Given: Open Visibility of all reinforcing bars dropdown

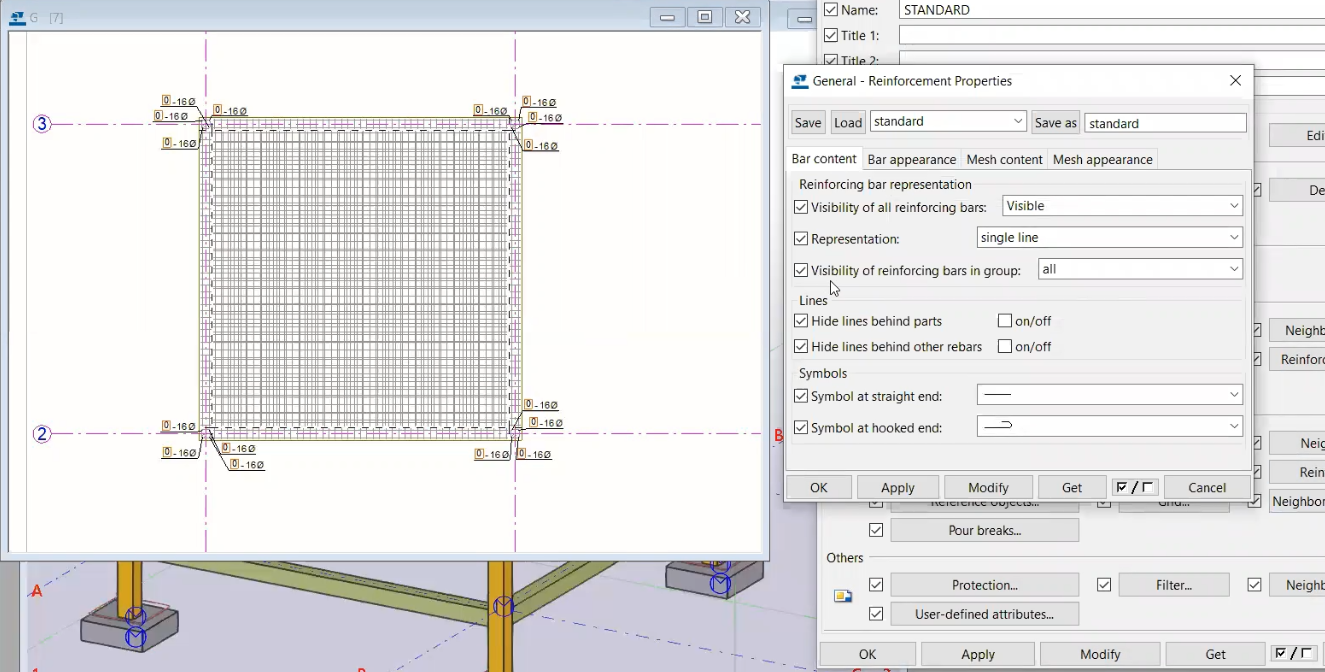Looking at the screenshot, I should pyautogui.click(x=1122, y=206).
